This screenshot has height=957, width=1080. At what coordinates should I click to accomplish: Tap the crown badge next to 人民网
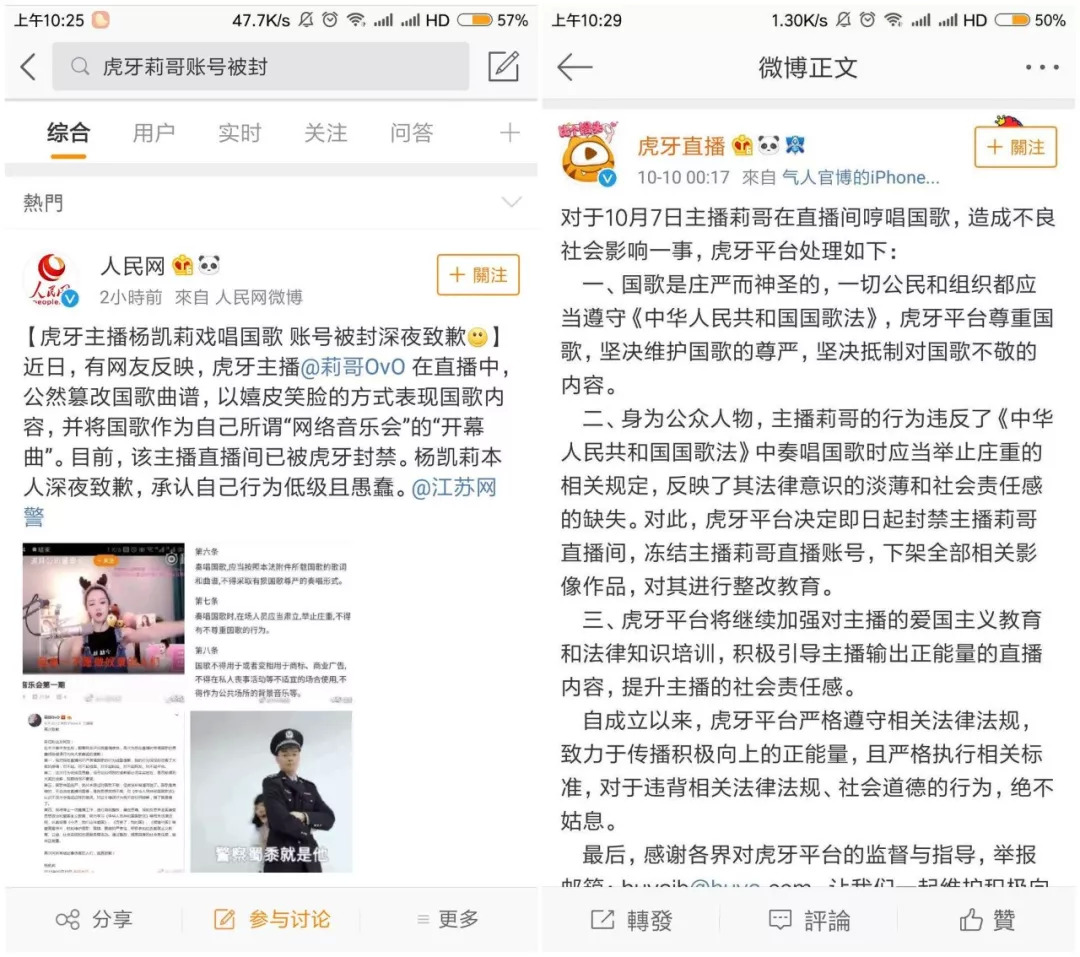[182, 265]
